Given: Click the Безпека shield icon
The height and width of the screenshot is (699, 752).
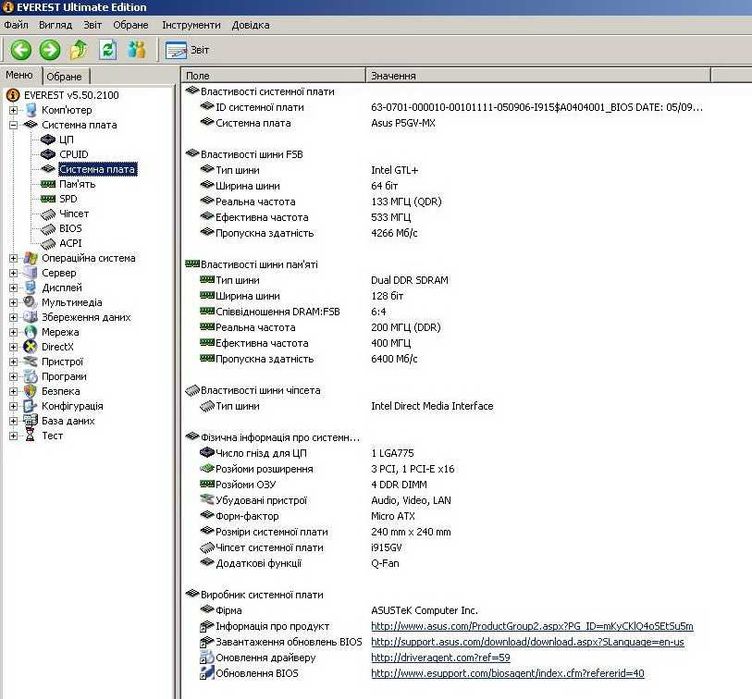Looking at the screenshot, I should tap(31, 391).
